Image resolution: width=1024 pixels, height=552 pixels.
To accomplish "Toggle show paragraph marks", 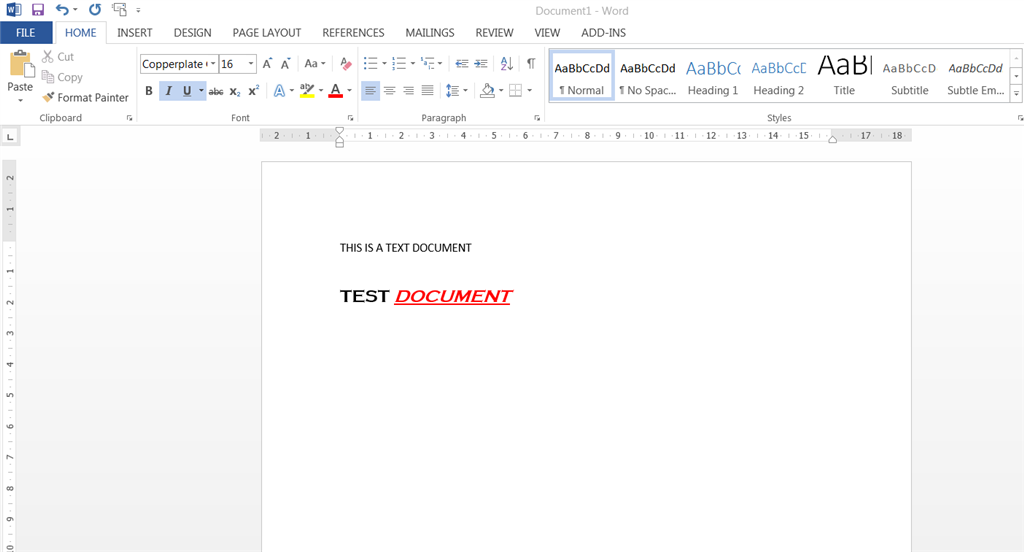I will (531, 63).
